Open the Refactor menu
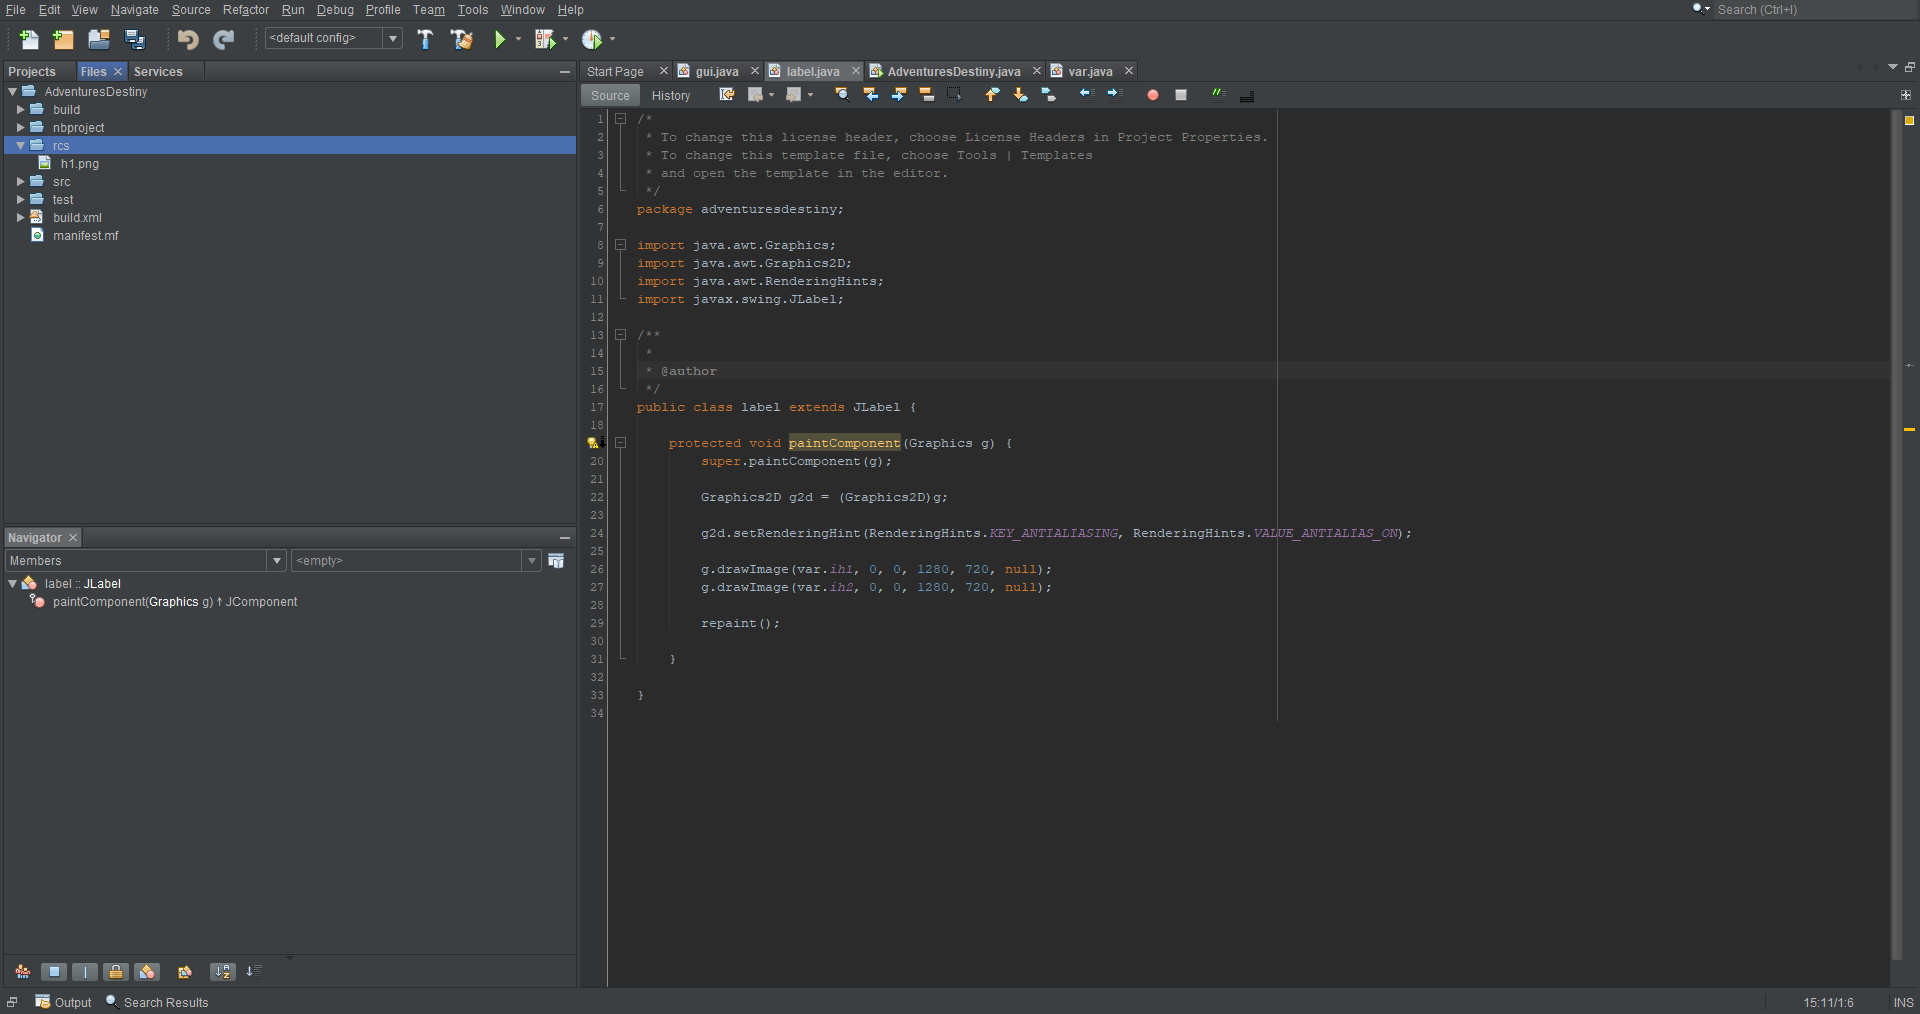Screen dimensions: 1920x1014 (245, 10)
